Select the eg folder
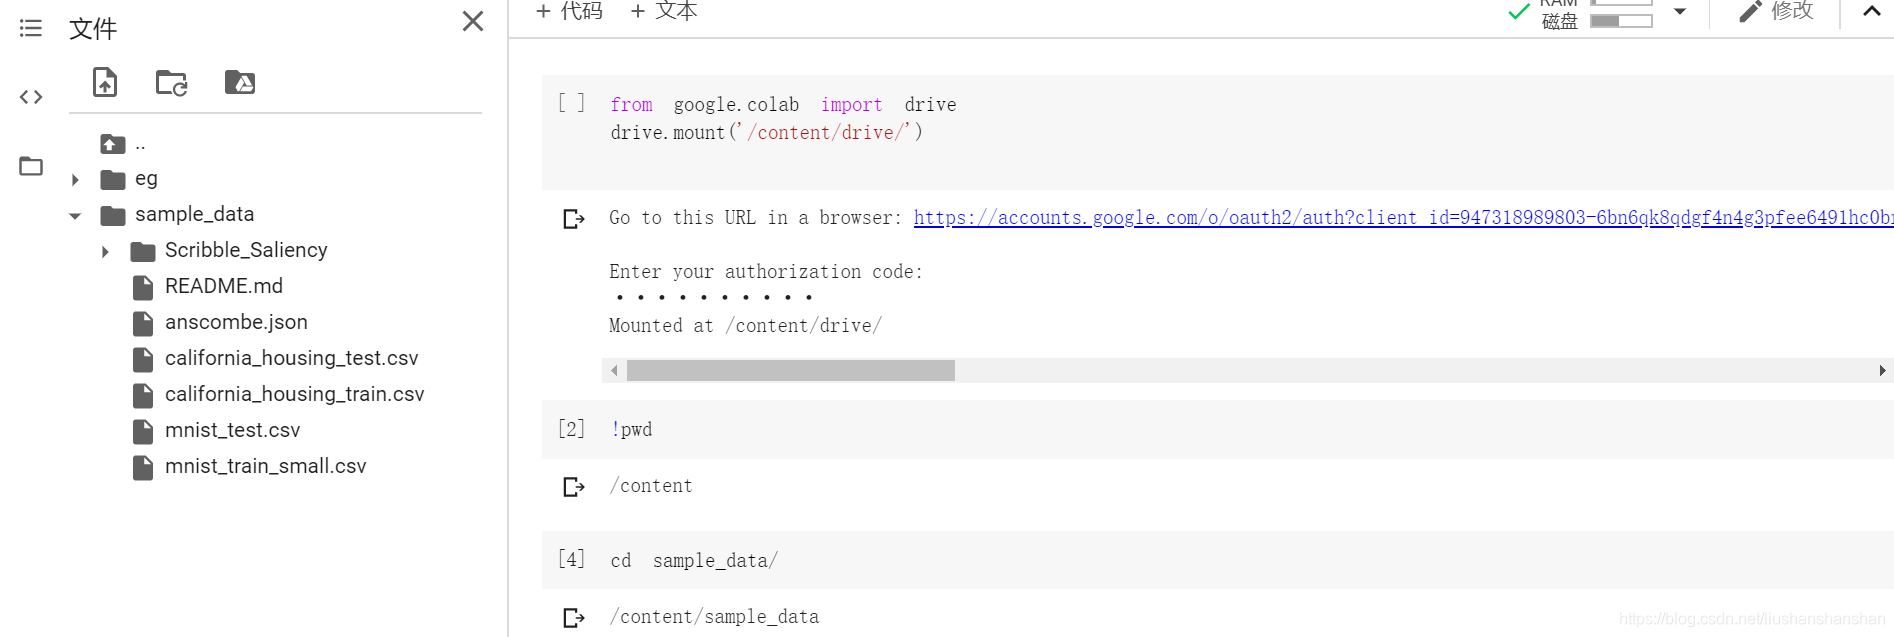Screen dimensions: 1894x637 (146, 179)
